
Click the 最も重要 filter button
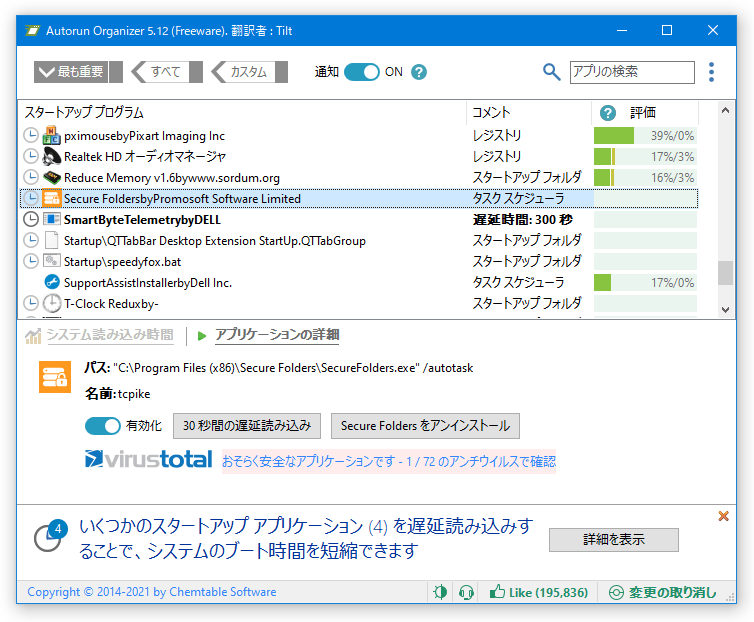[78, 72]
